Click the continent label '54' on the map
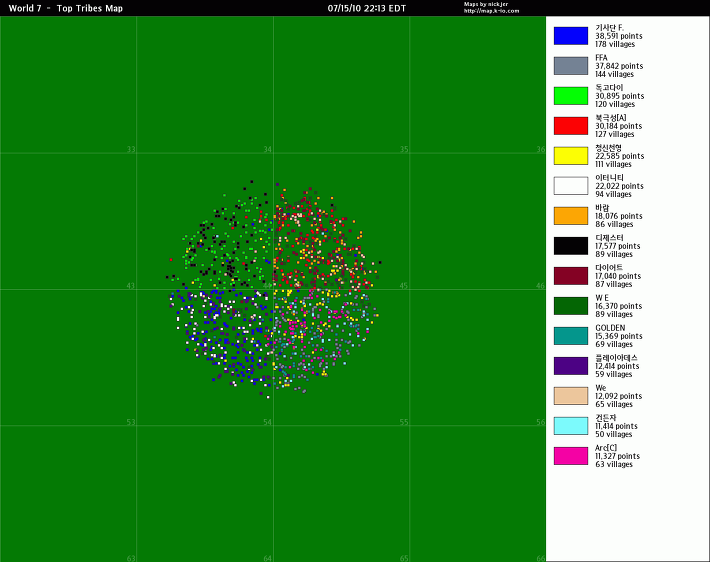 (268, 422)
